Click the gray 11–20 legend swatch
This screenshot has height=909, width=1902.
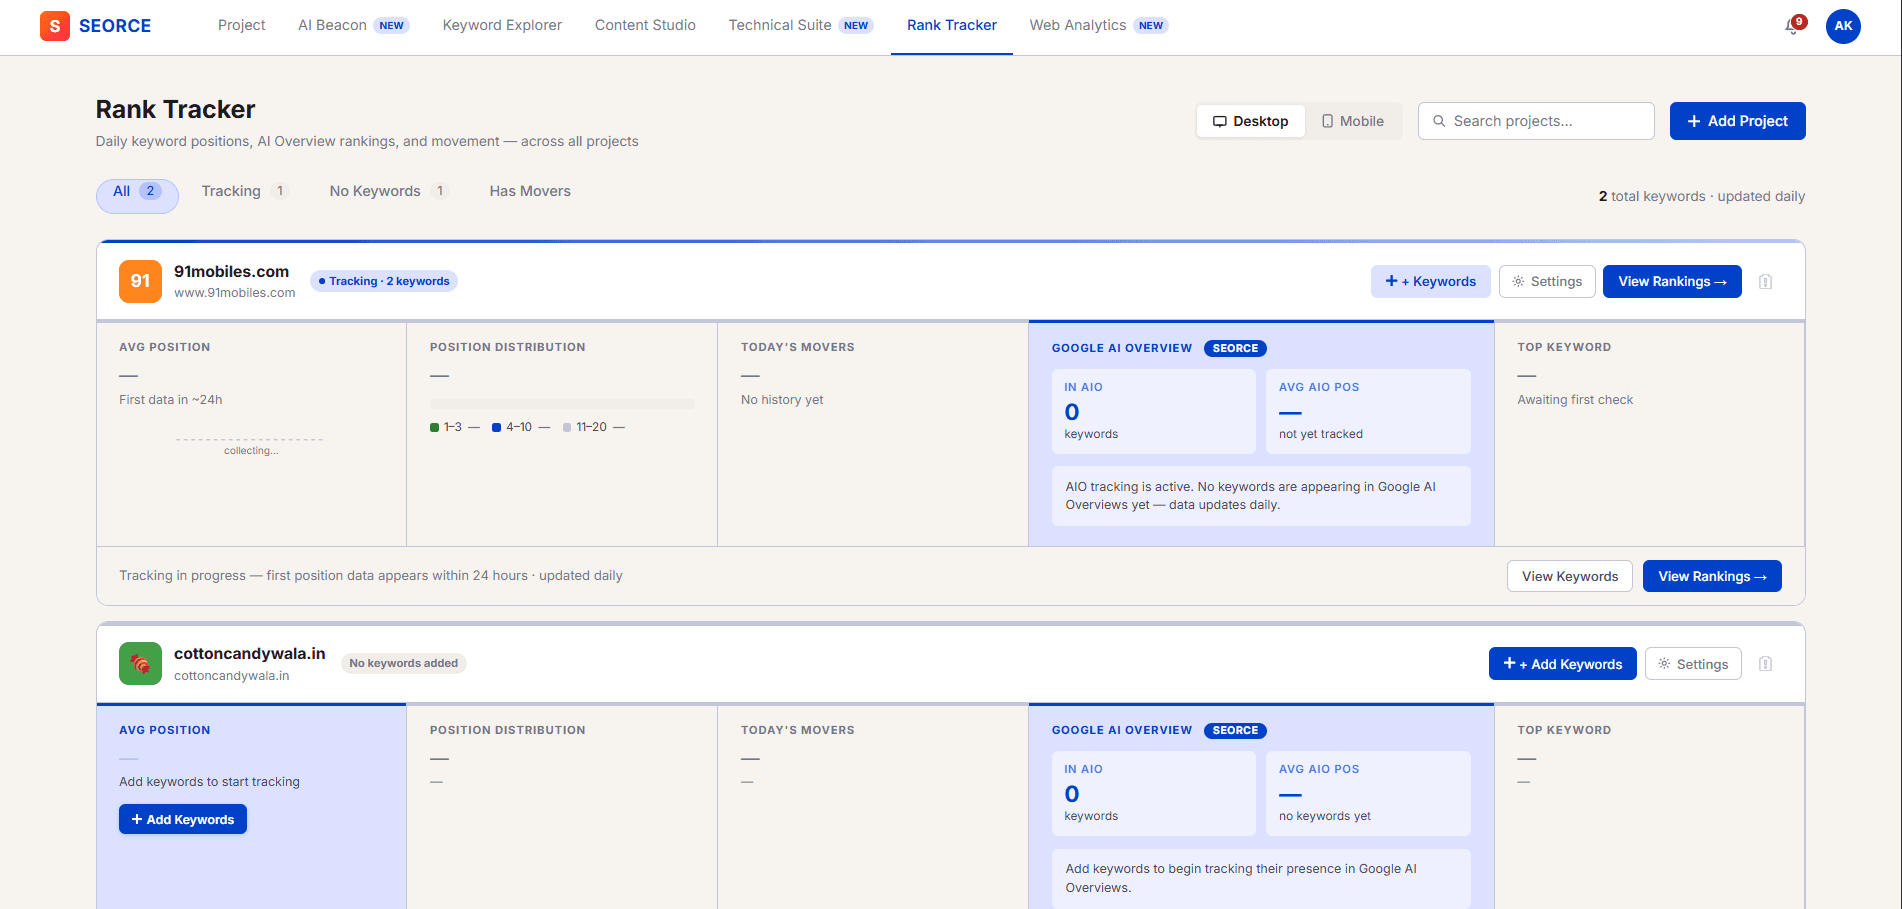567,427
